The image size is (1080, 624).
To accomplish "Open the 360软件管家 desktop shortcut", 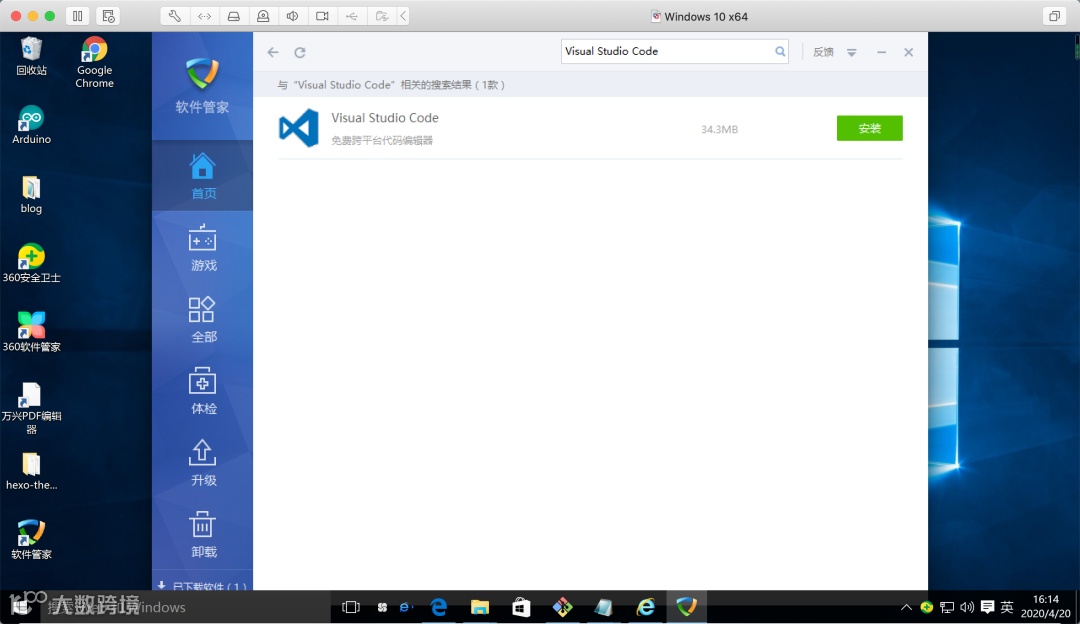I will pyautogui.click(x=31, y=332).
